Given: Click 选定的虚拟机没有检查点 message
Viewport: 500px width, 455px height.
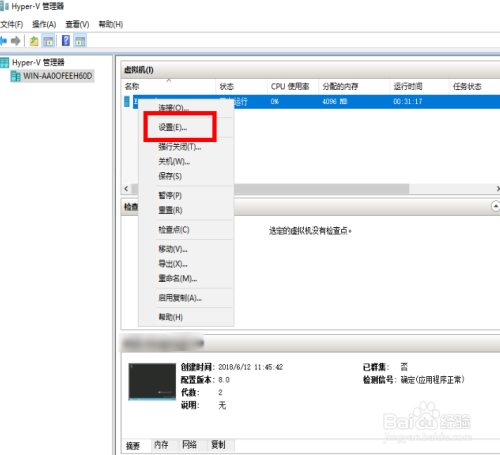Looking at the screenshot, I should coord(310,230).
